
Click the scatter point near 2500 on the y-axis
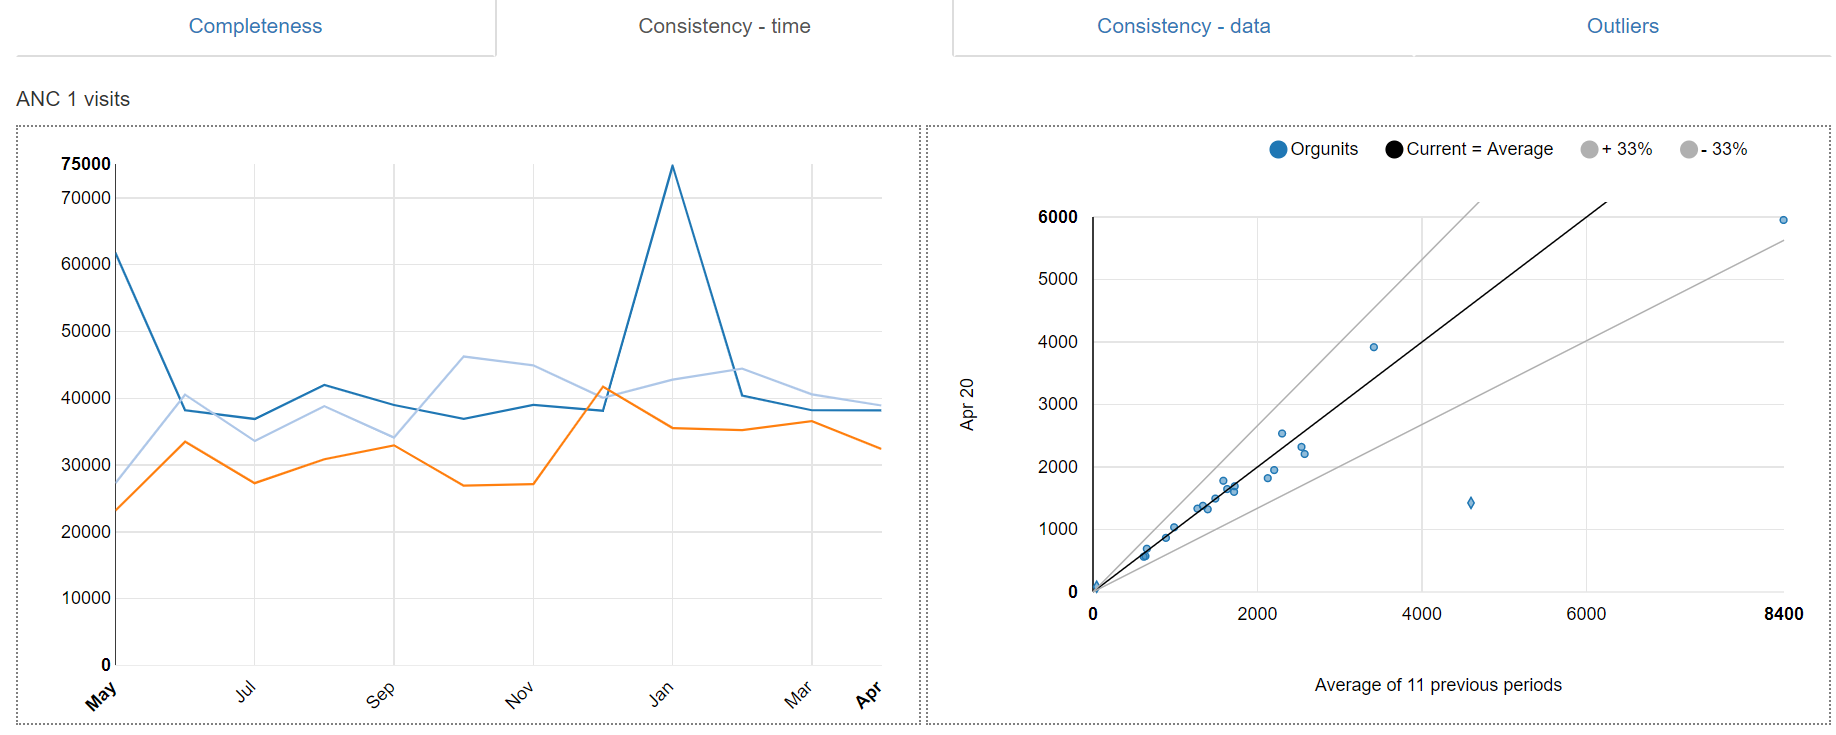coord(1282,433)
